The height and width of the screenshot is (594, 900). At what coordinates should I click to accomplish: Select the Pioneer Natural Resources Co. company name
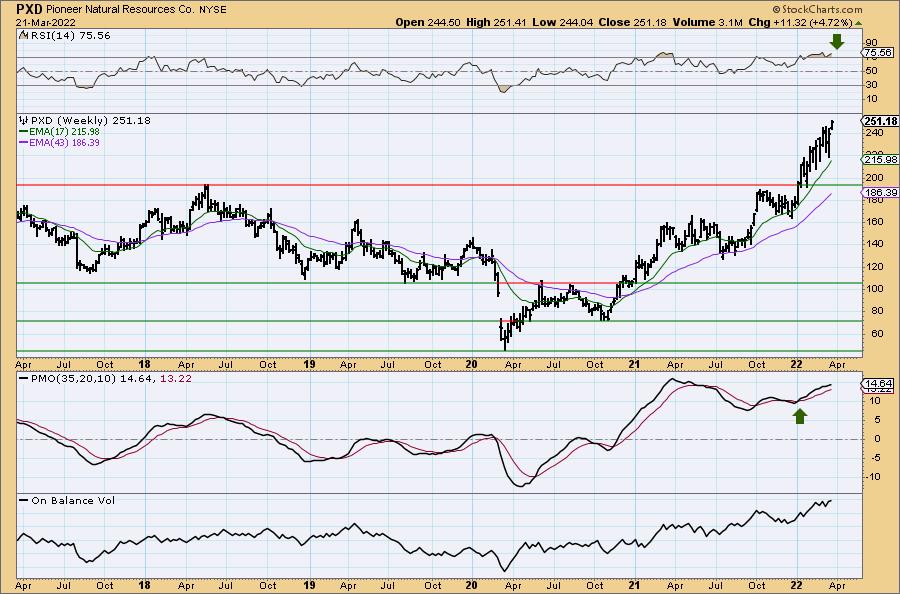click(x=118, y=10)
